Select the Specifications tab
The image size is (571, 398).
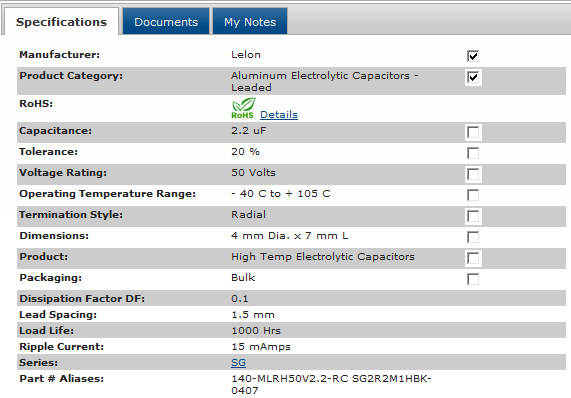[x=61, y=21]
